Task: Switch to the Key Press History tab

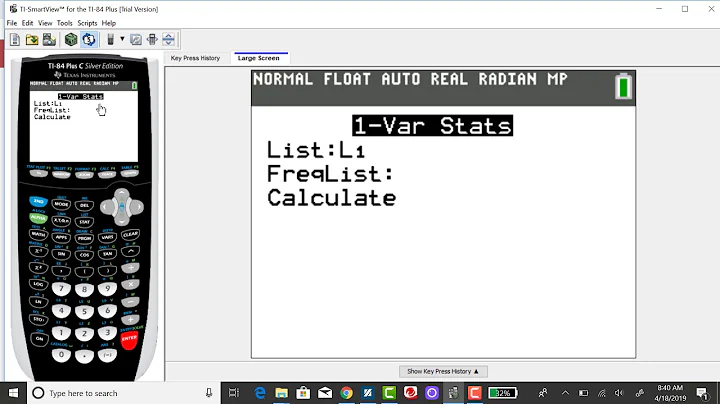Action: point(195,58)
